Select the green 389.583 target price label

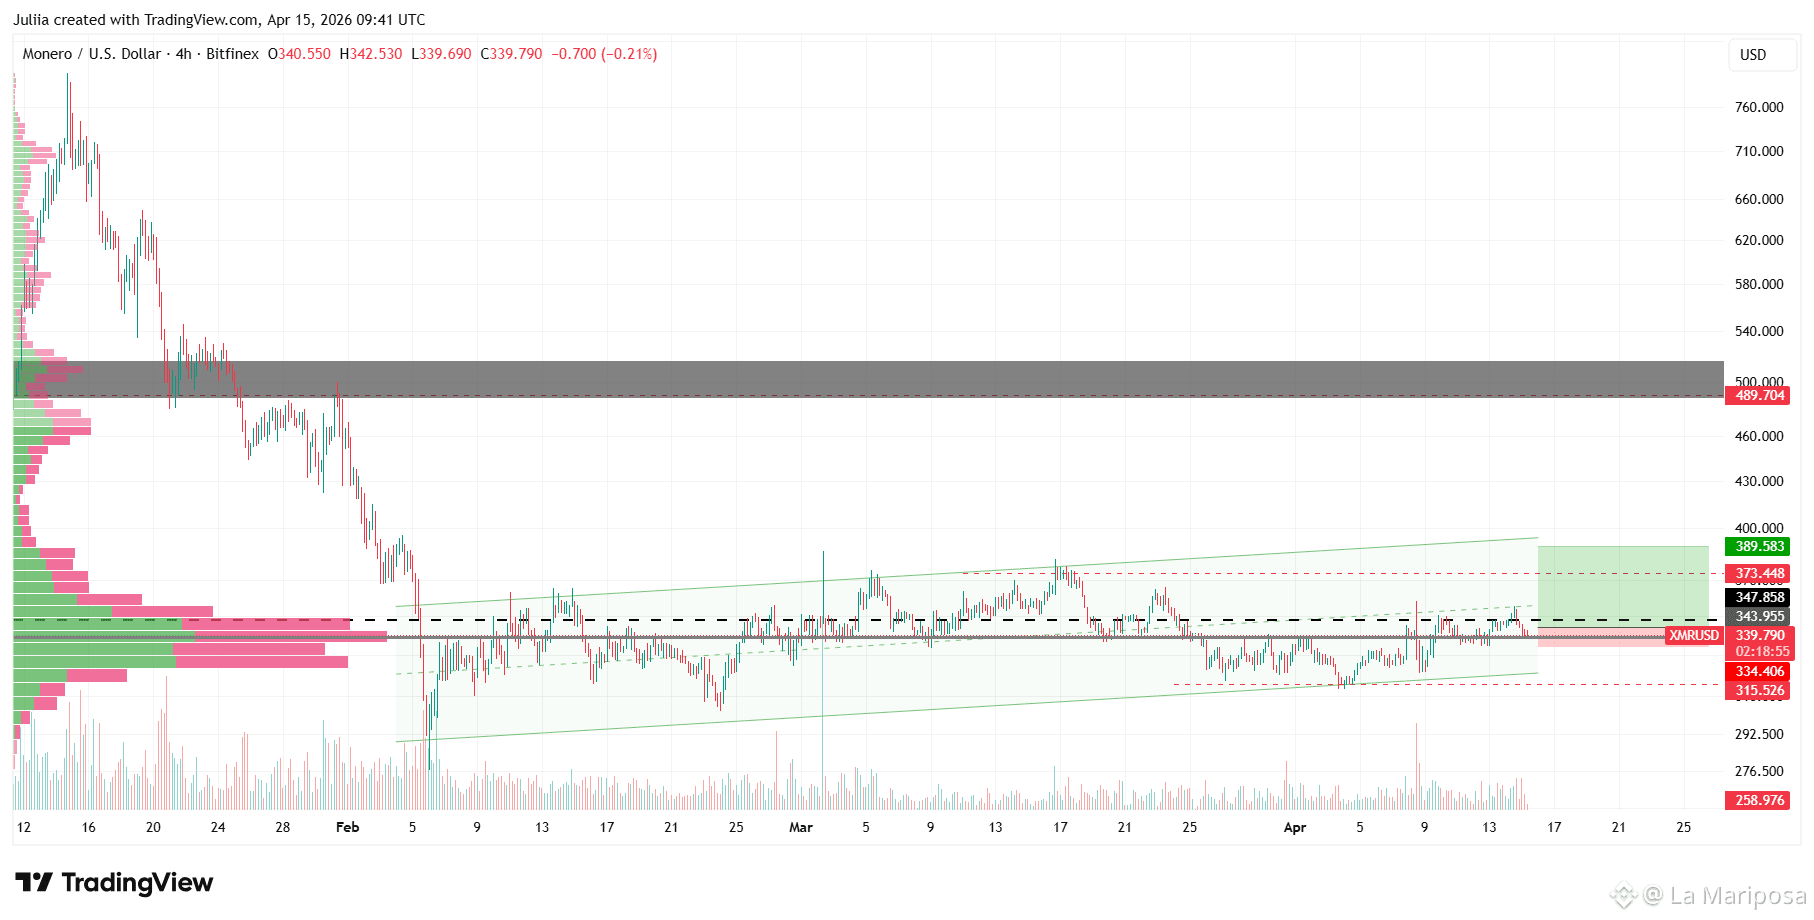coord(1758,546)
